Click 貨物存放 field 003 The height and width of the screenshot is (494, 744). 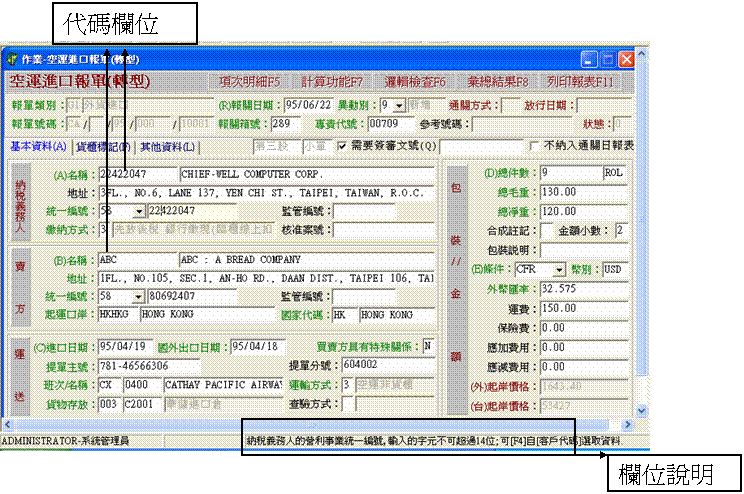pos(109,404)
